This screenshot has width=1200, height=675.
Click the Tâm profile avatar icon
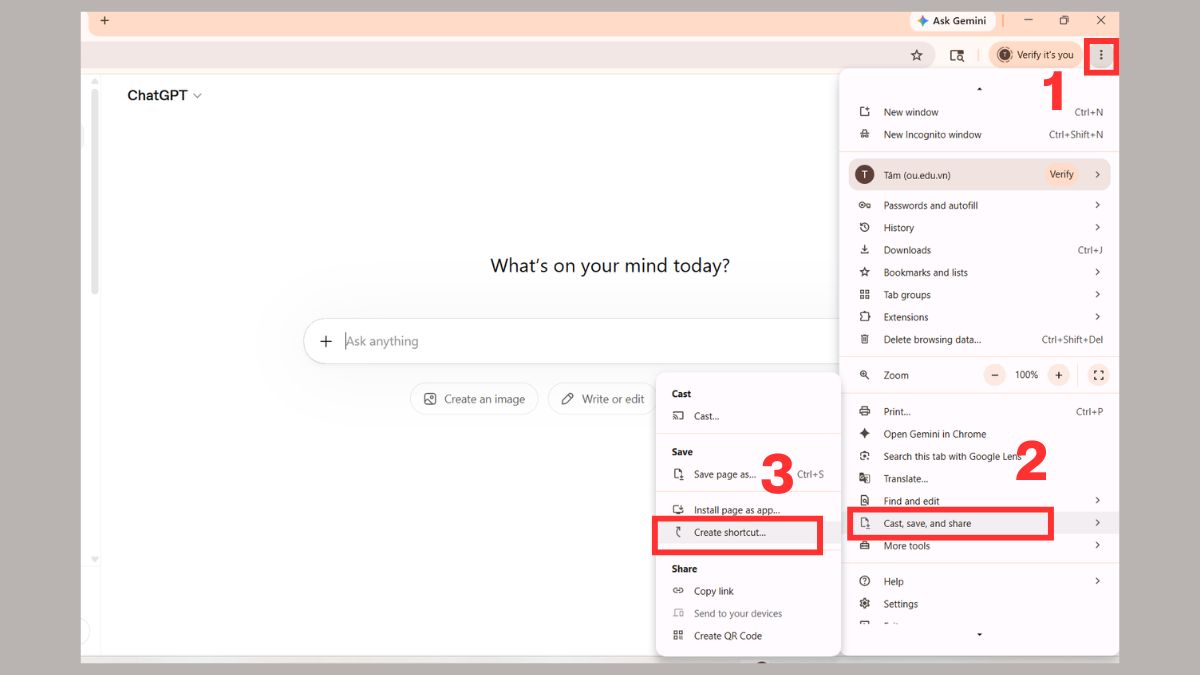click(x=865, y=174)
